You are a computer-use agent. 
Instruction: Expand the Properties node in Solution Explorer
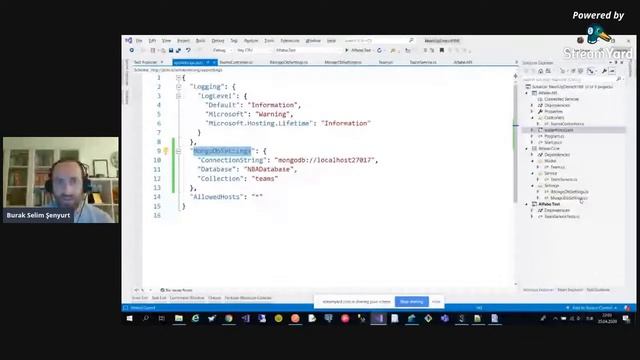pyautogui.click(x=532, y=111)
